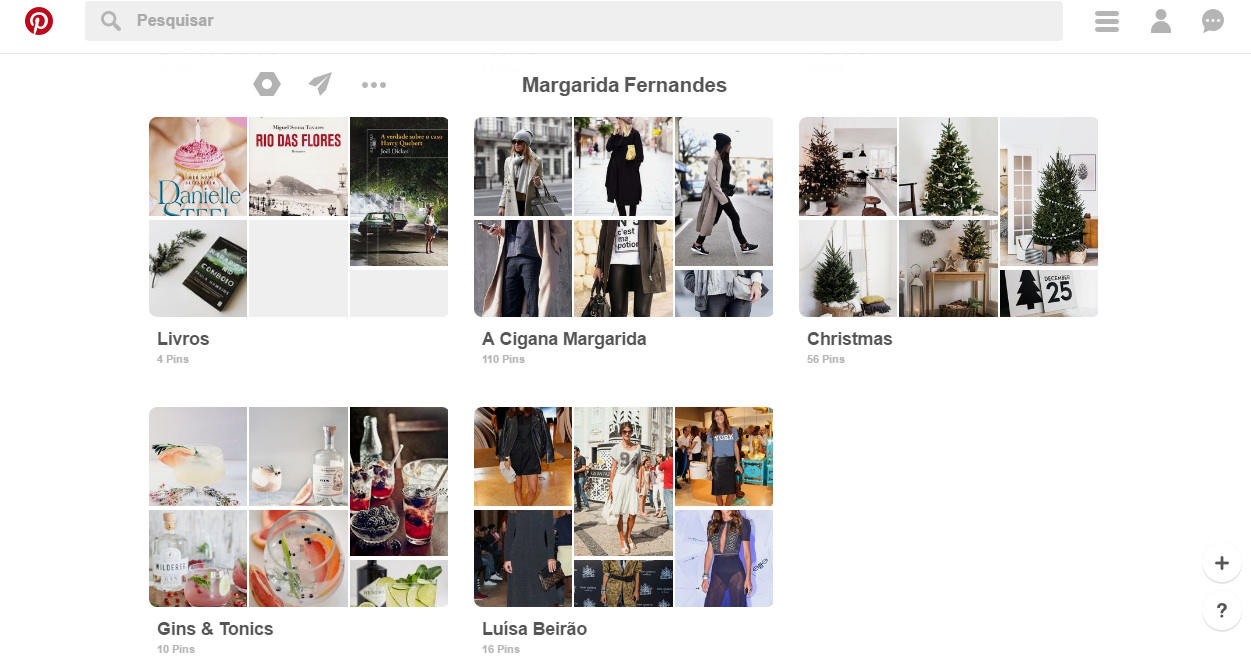Click the paper plane send icon

coord(320,85)
